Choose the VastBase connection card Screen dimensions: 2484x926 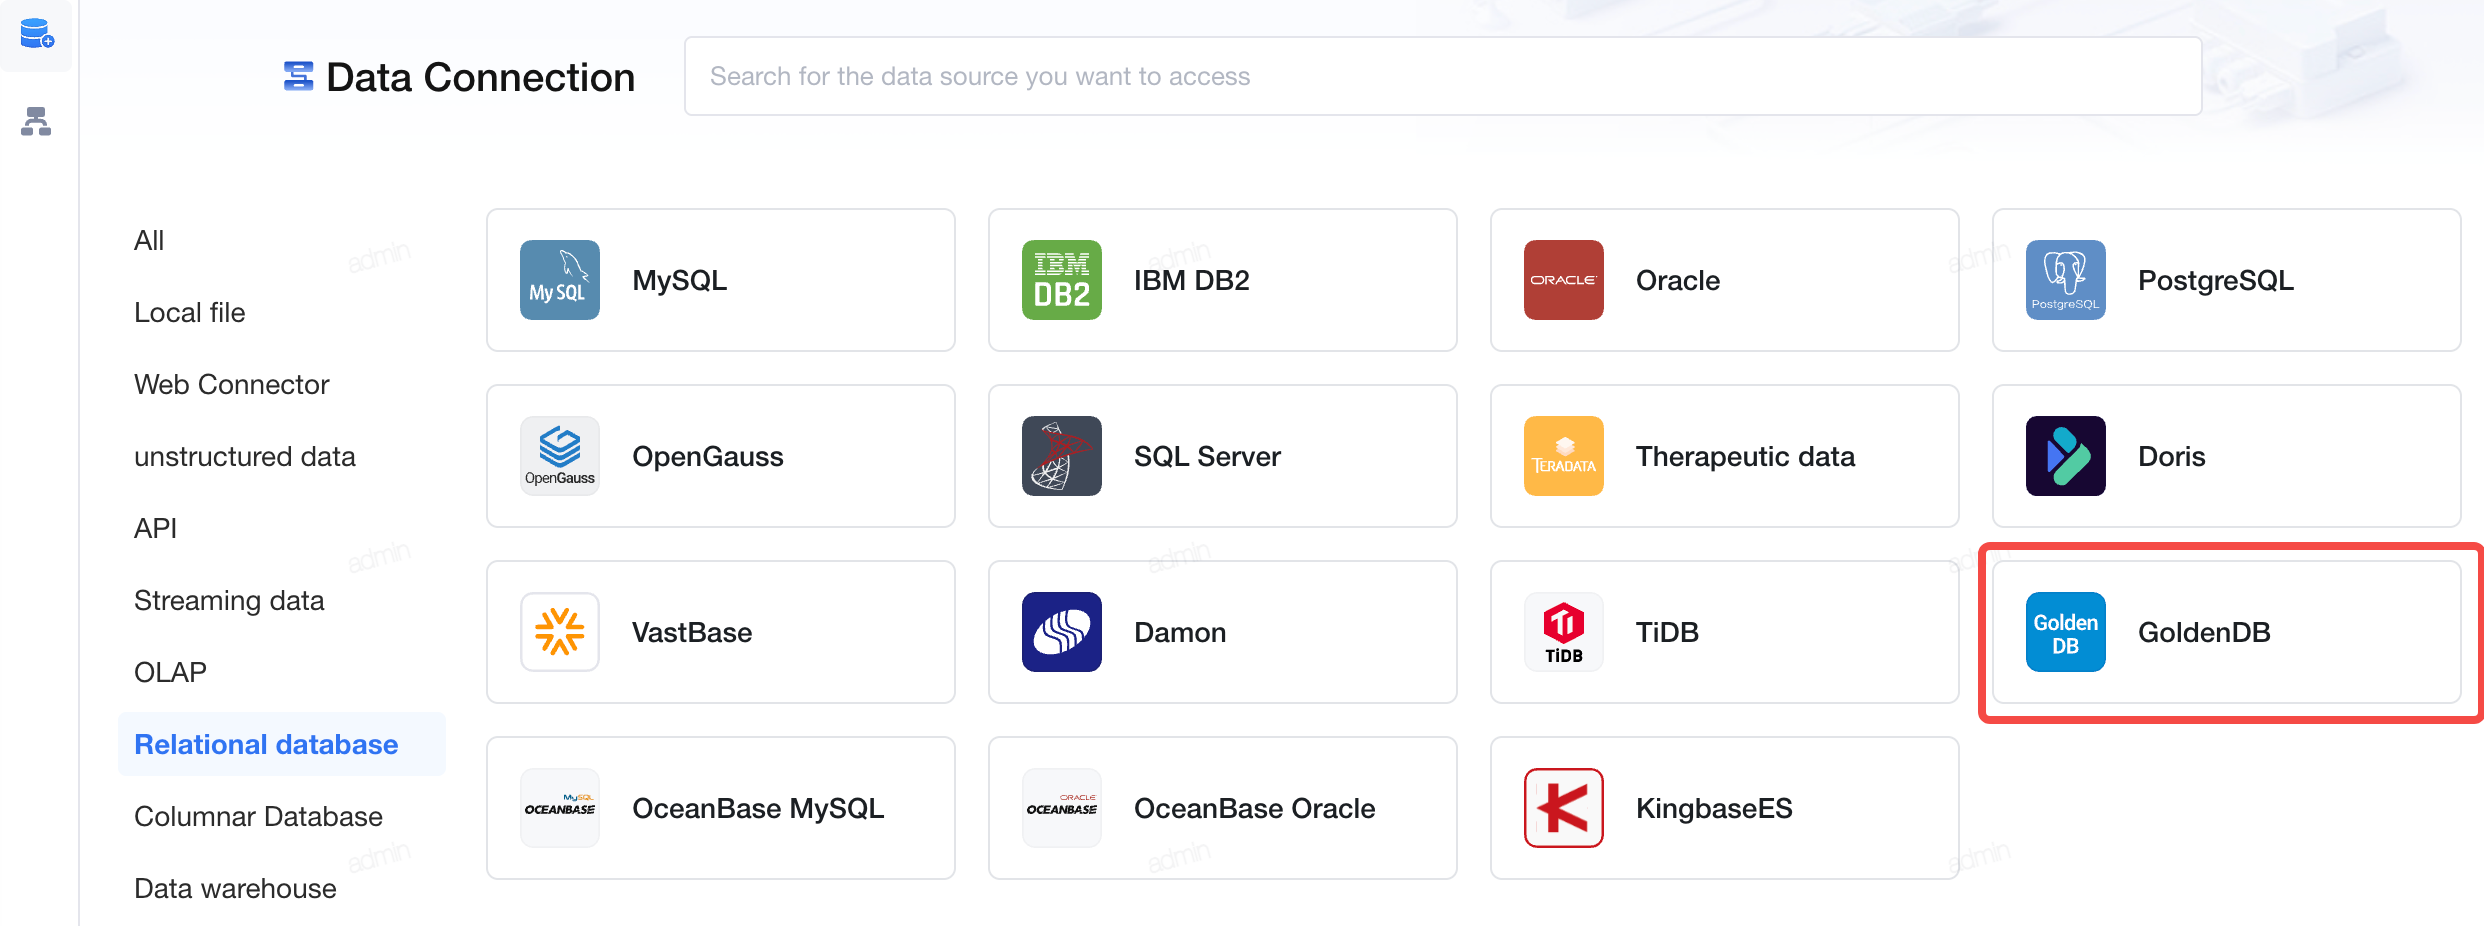(721, 632)
